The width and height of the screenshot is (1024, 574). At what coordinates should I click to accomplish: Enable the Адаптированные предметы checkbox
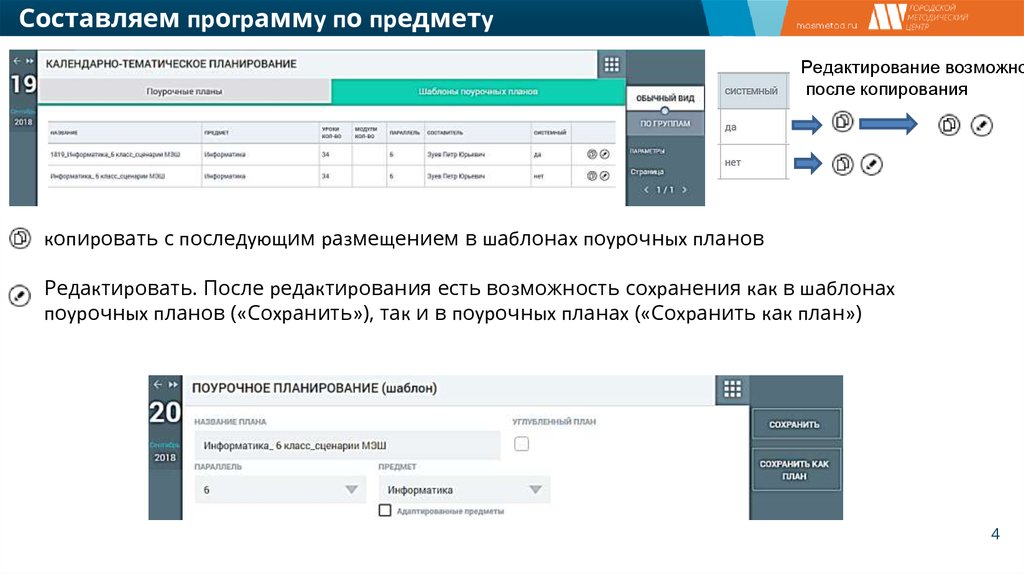point(385,511)
